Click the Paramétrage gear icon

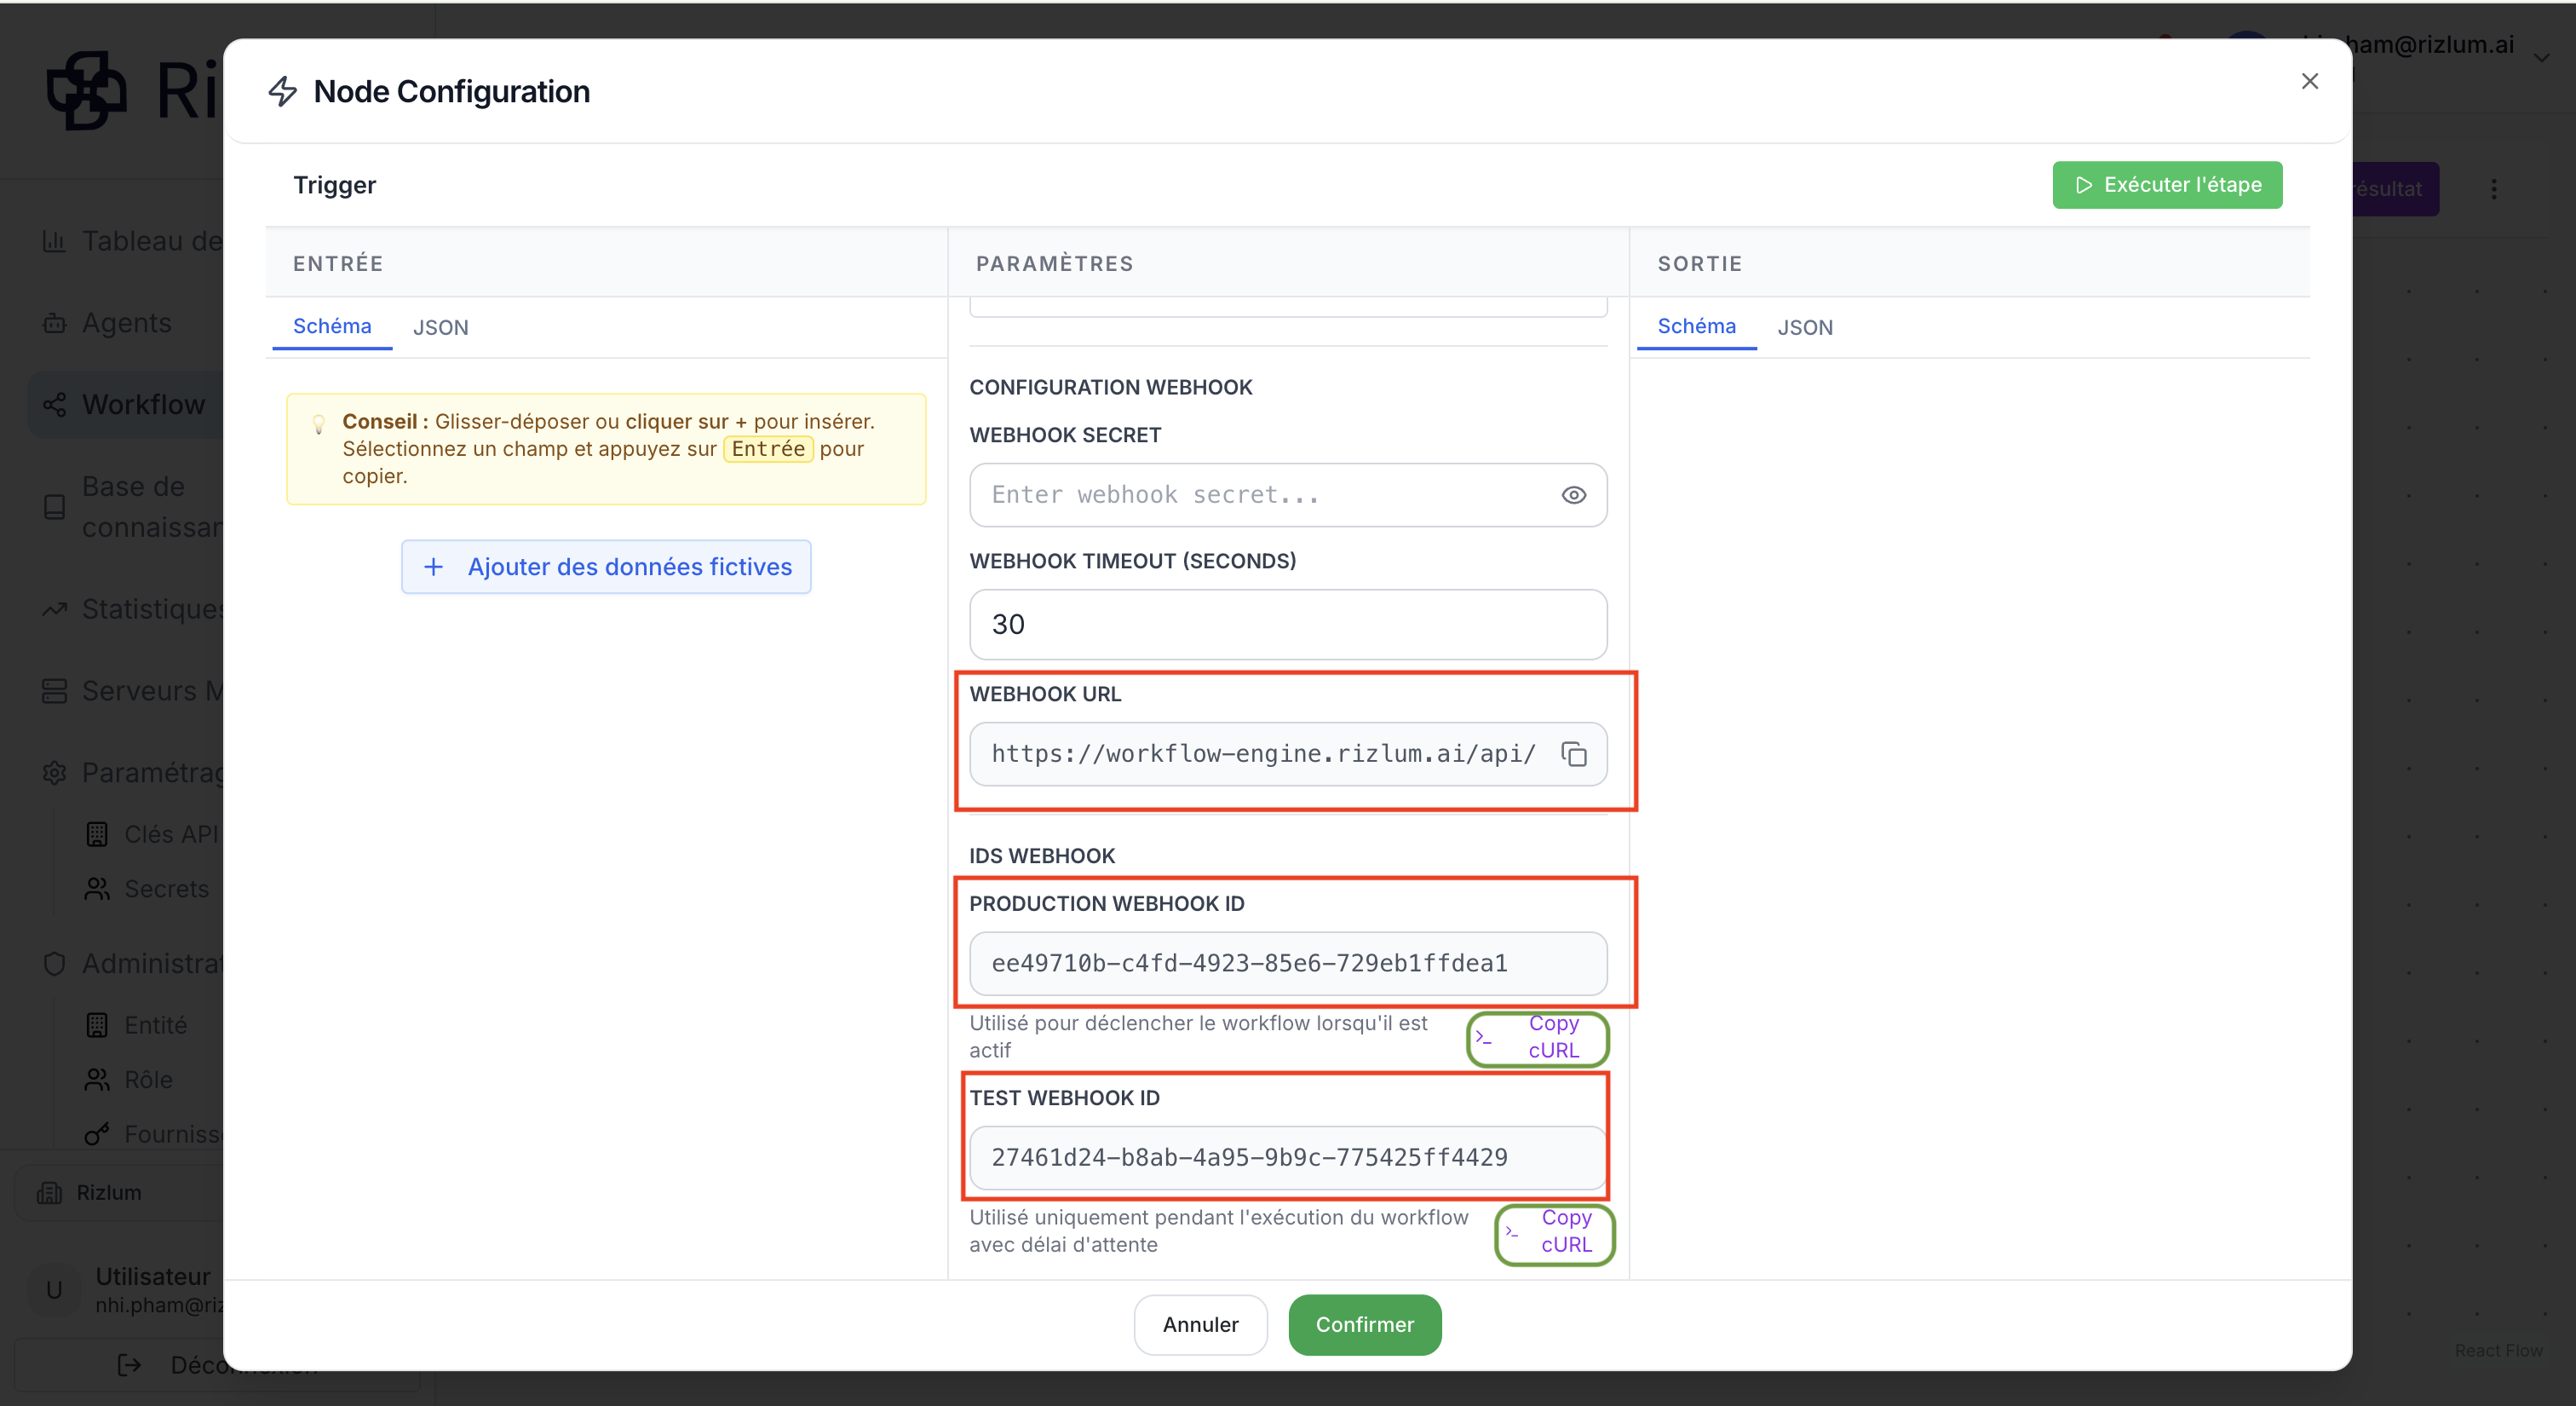(x=54, y=773)
